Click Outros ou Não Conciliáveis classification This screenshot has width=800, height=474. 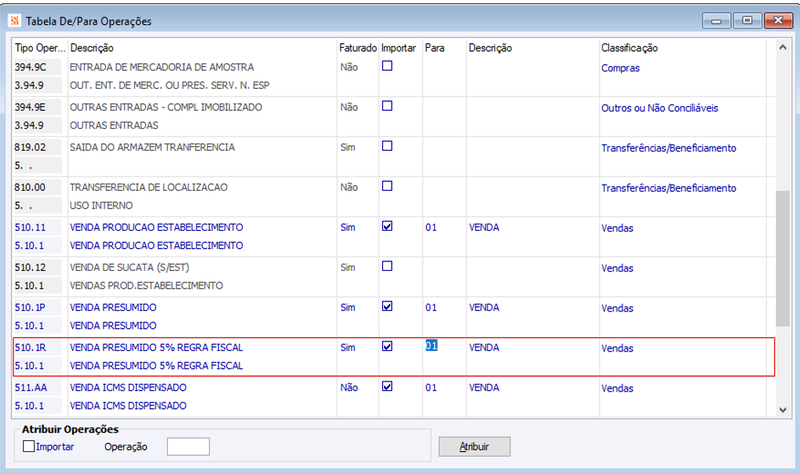[x=659, y=108]
